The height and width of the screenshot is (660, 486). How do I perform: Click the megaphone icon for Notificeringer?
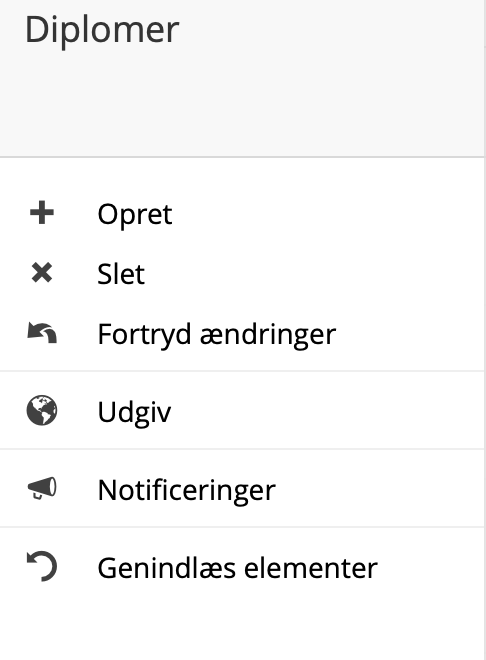pyautogui.click(x=42, y=488)
